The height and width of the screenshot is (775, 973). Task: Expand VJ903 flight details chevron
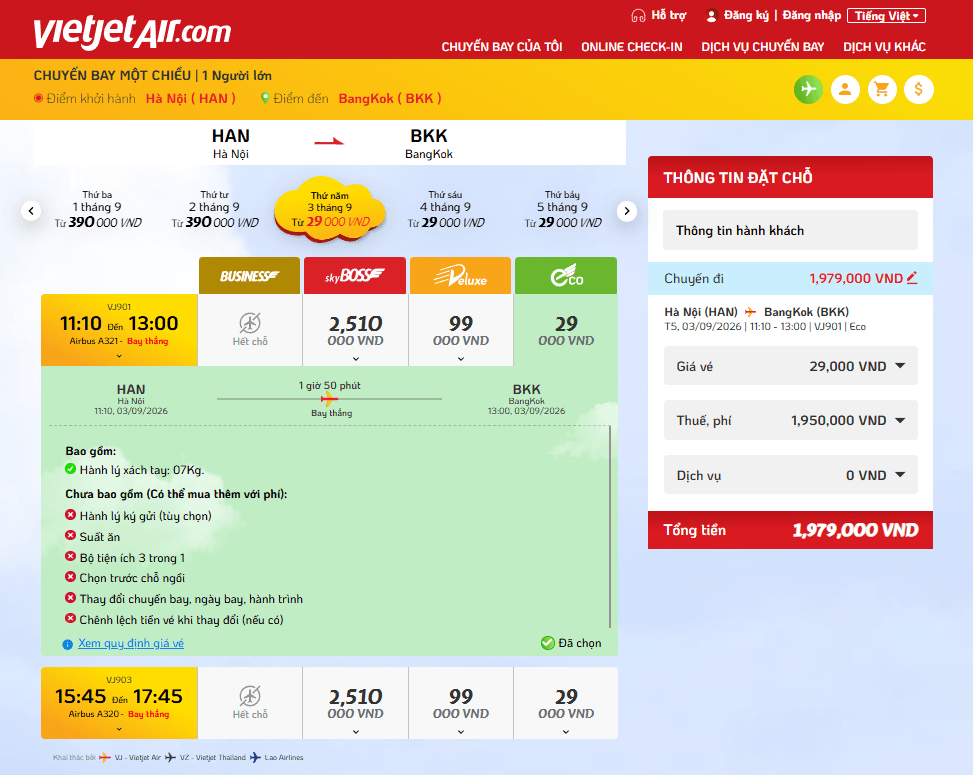coord(119,729)
